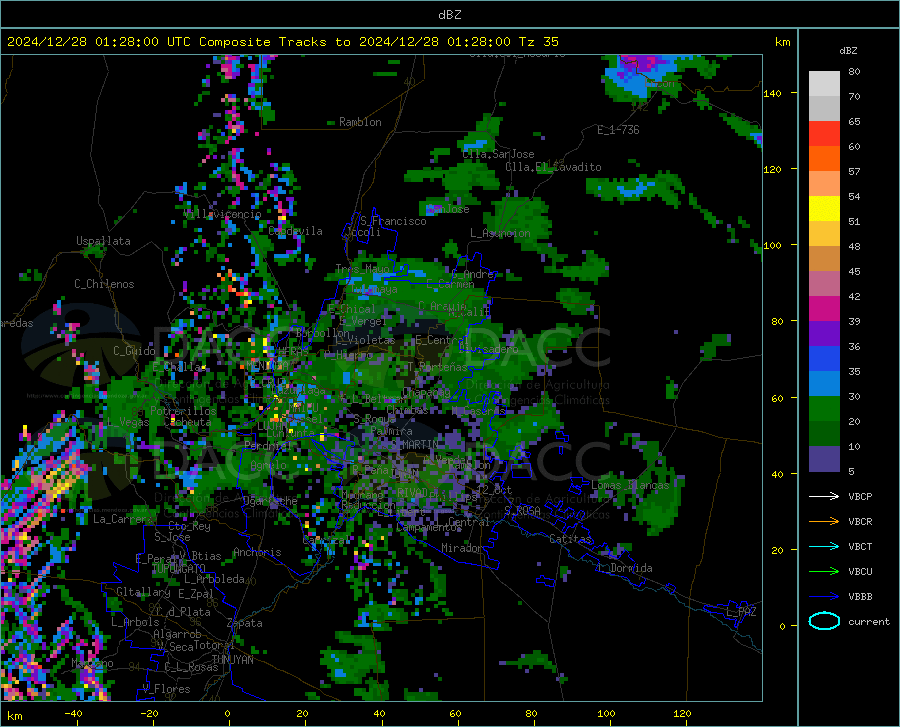This screenshot has width=900, height=727.
Task: Click the 'S_Francisco' map label
Action: pos(393,221)
